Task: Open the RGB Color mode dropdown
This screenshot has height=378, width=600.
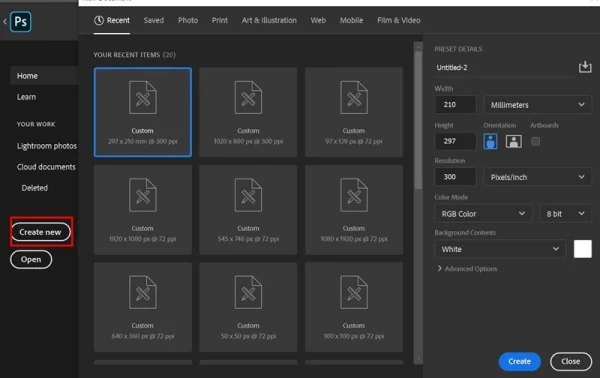Action: [x=483, y=213]
